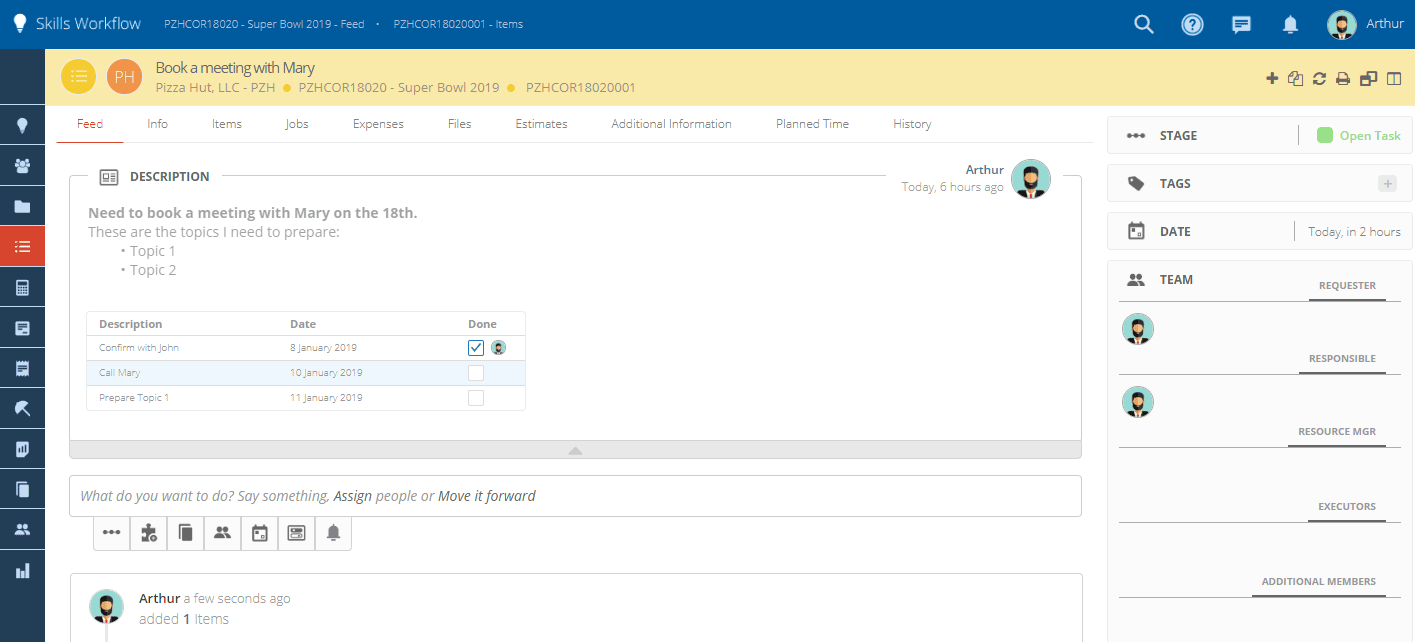
Task: Click the calculator icon in left sidebar
Action: (22, 287)
